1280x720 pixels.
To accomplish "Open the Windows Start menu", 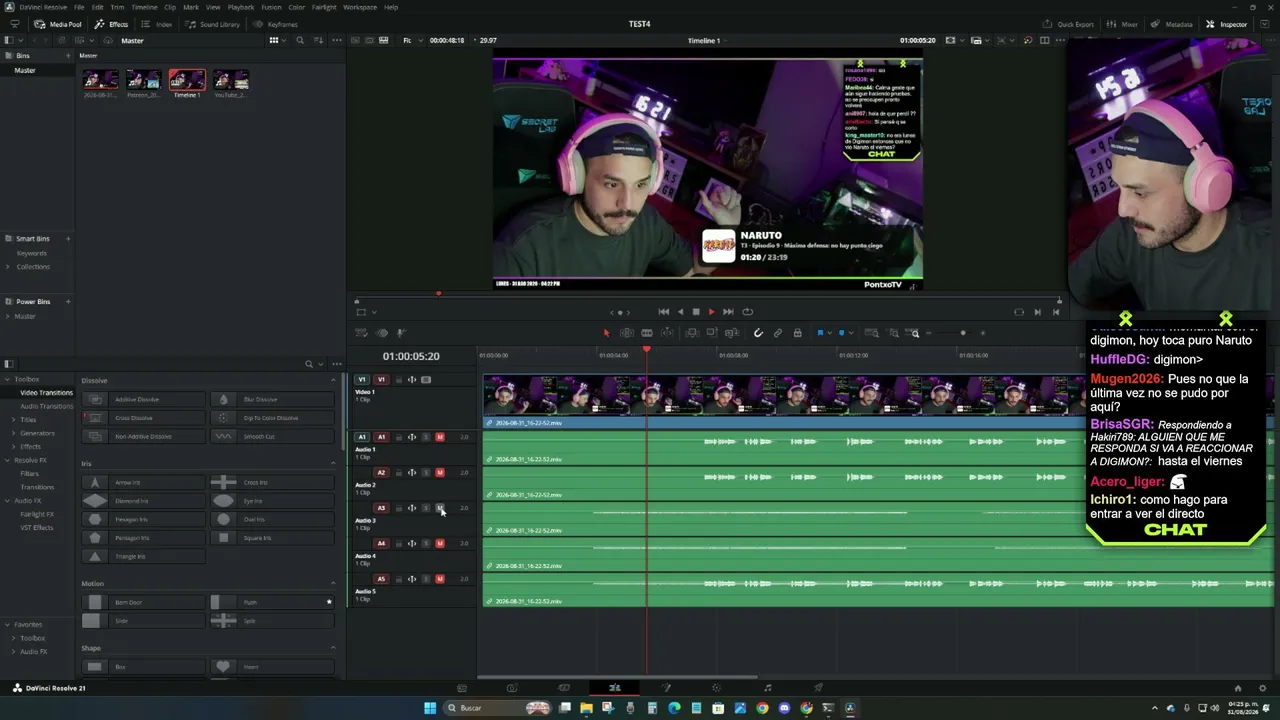I will [430, 708].
